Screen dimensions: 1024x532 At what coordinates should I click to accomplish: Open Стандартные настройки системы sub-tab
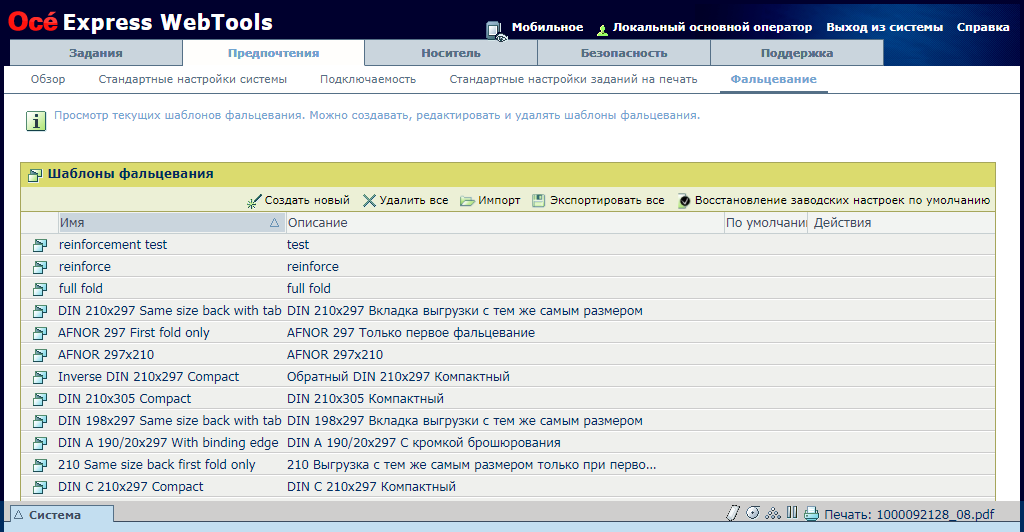(193, 79)
